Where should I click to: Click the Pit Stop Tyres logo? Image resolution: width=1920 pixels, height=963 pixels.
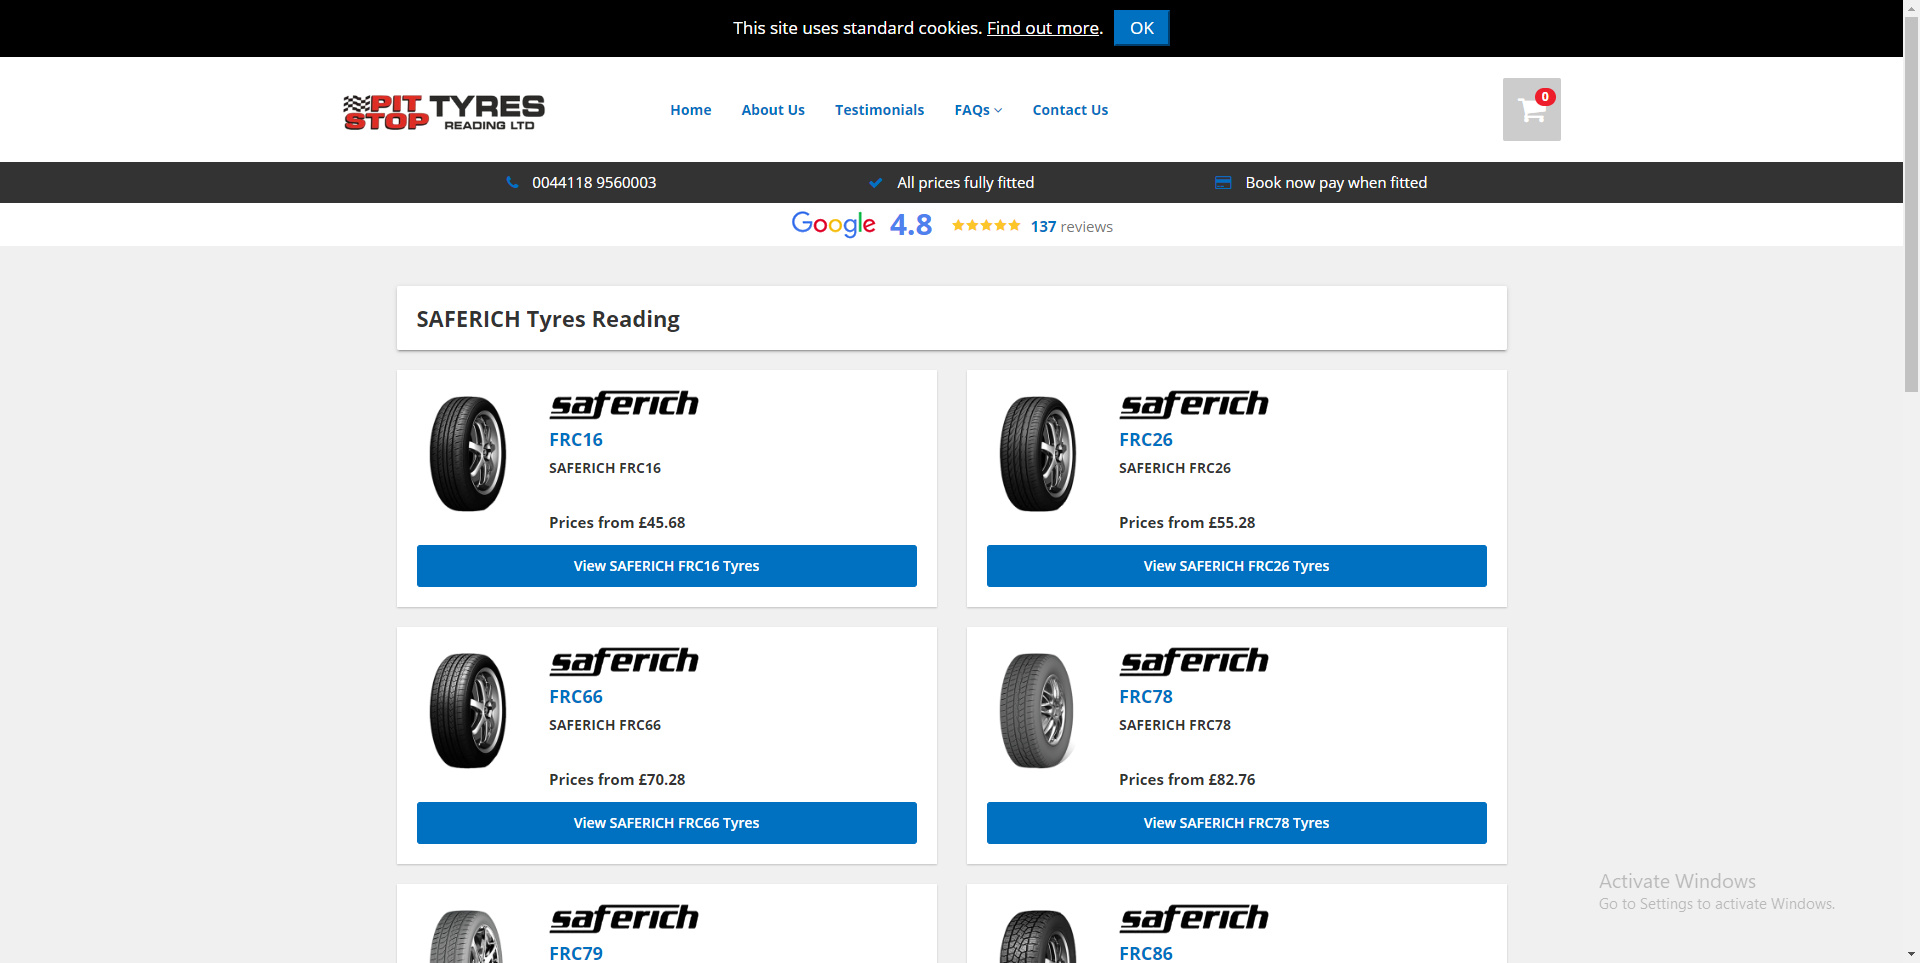tap(444, 112)
